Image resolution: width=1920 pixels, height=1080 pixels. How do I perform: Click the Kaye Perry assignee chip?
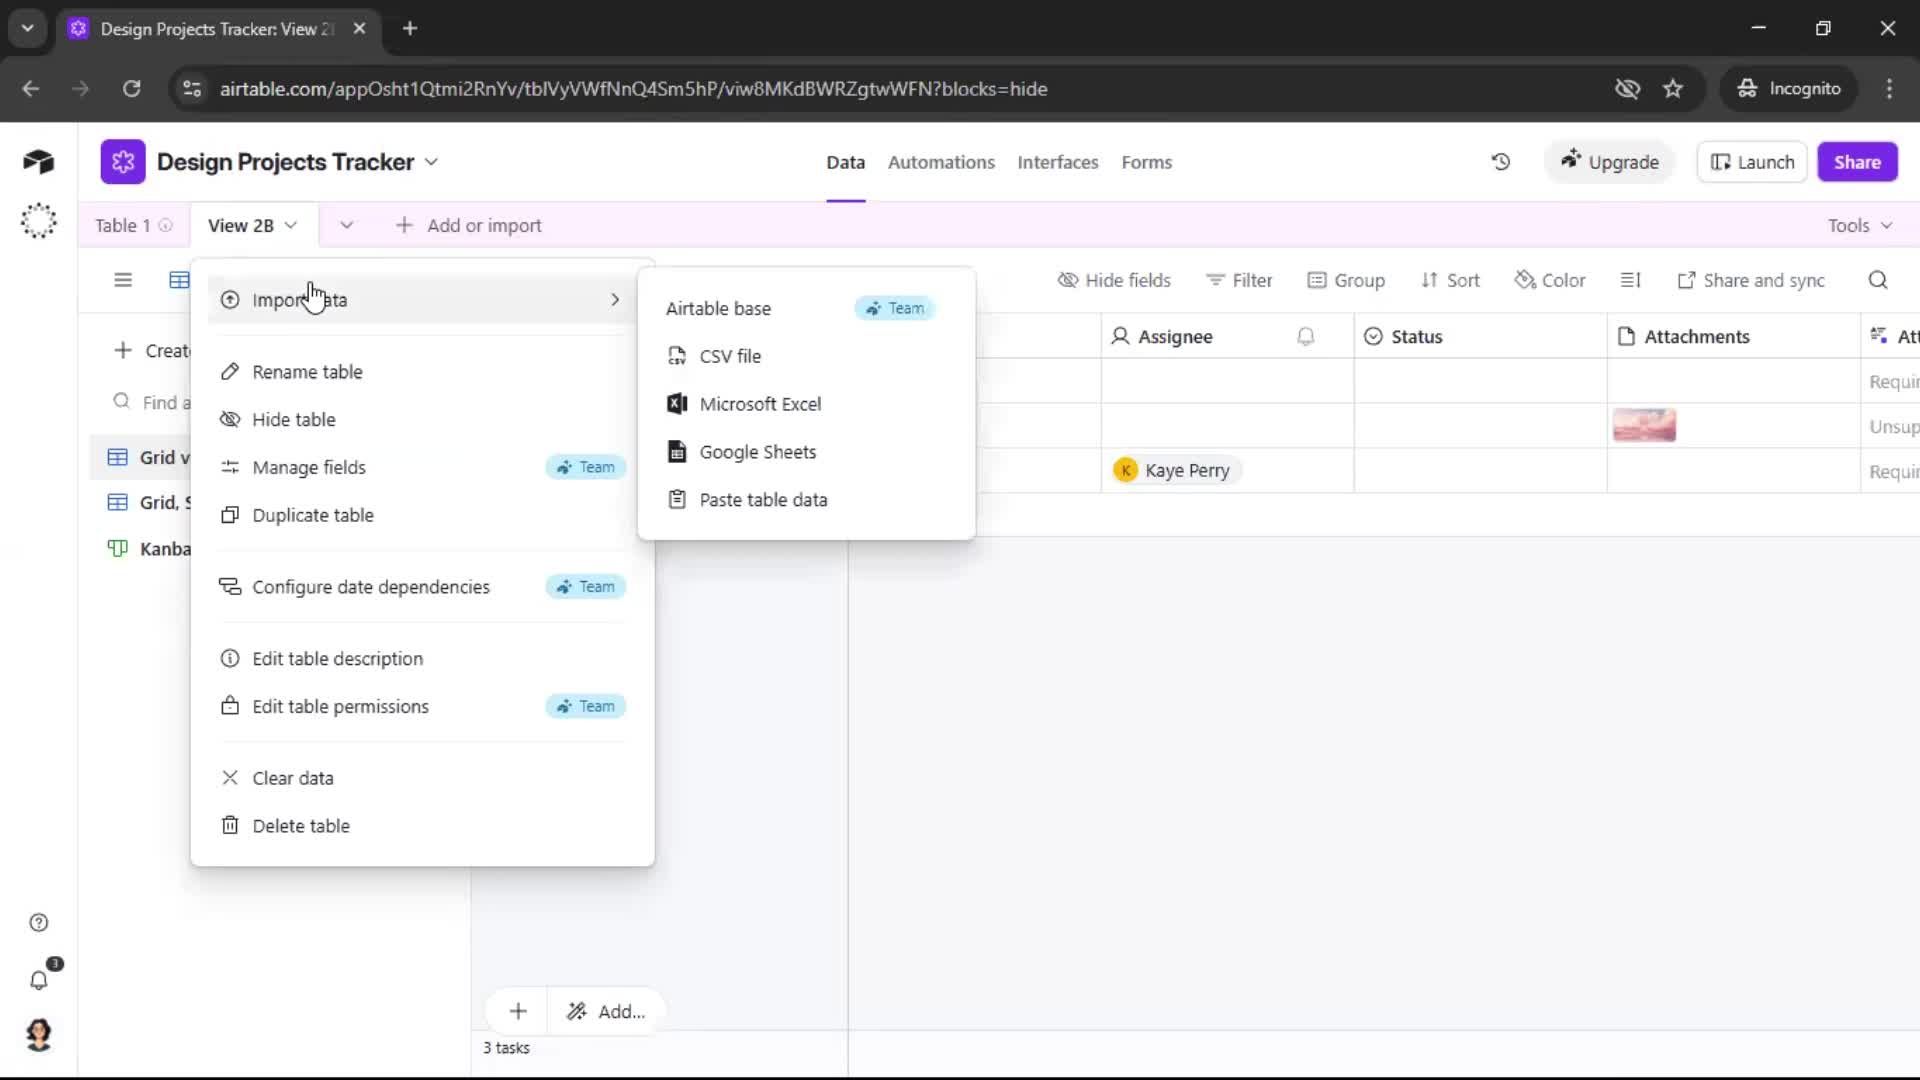(1175, 471)
